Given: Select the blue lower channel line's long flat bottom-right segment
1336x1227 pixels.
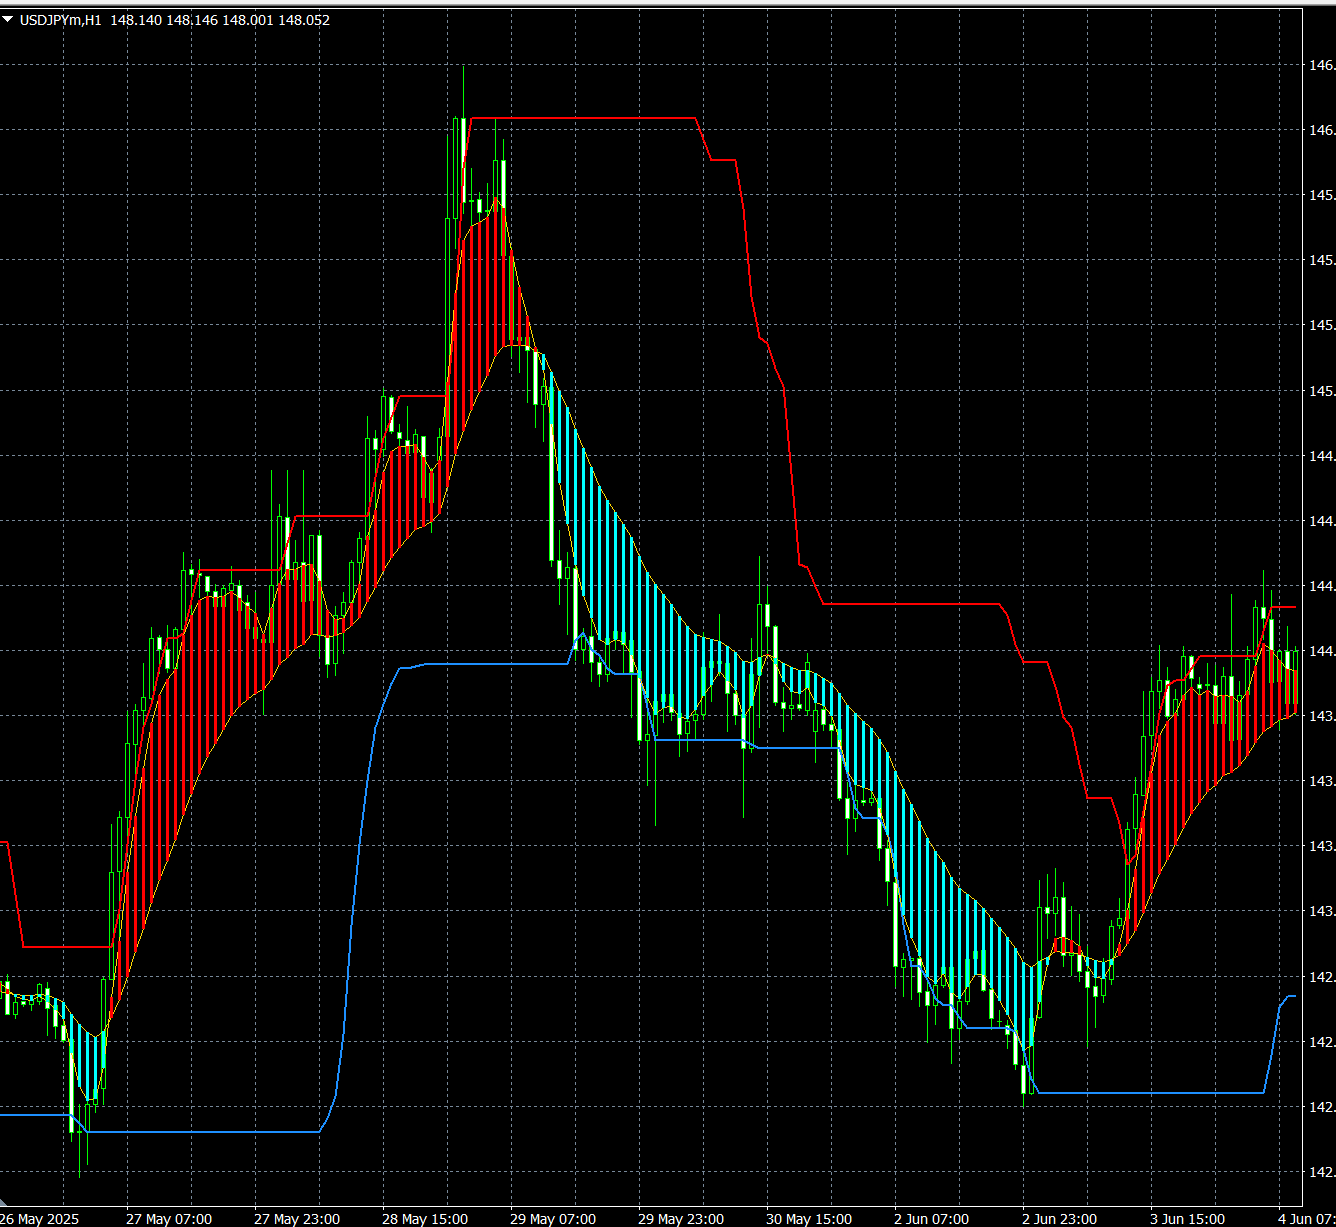Looking at the screenshot, I should pyautogui.click(x=1150, y=1093).
